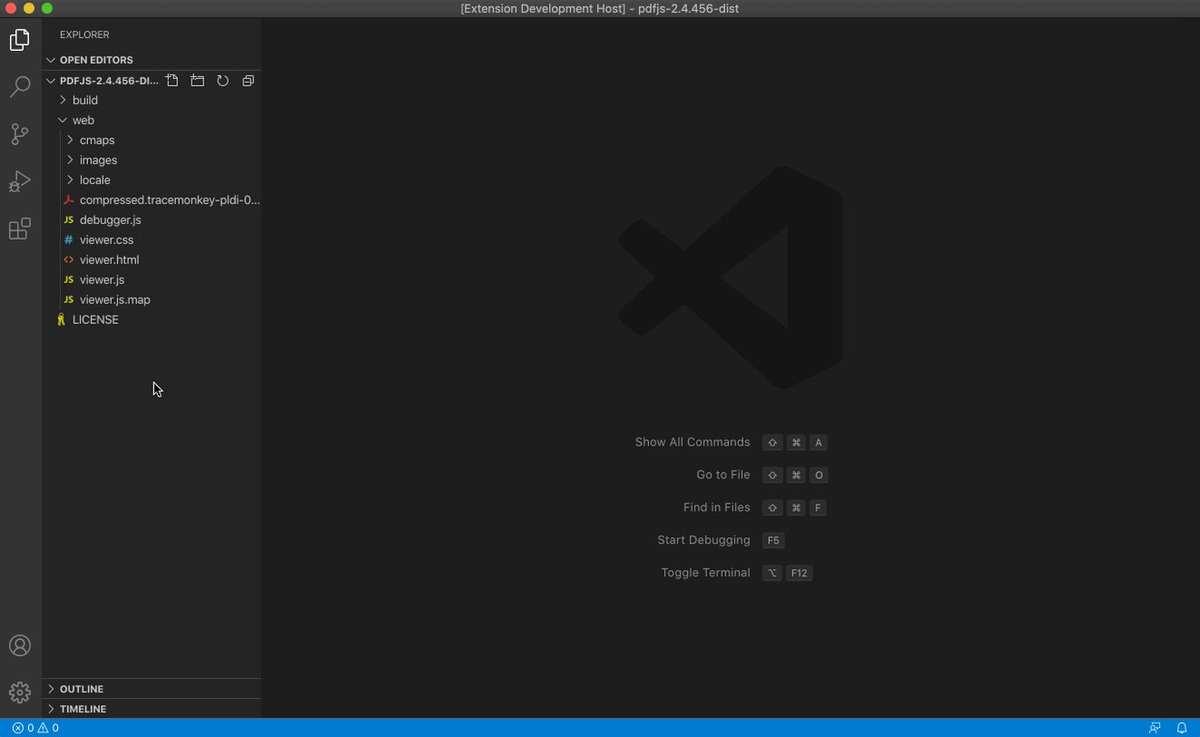The width and height of the screenshot is (1200, 737).
Task: Click the license icon beside LICENSE
Action: [61, 320]
